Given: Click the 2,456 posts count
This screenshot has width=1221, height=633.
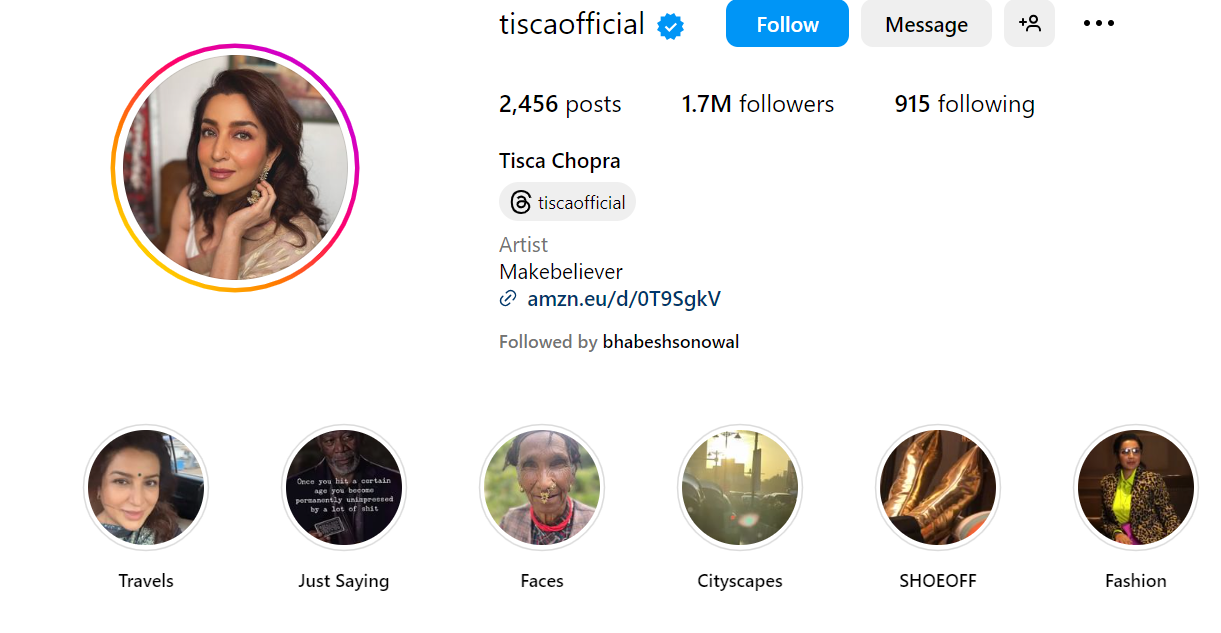Looking at the screenshot, I should (x=560, y=104).
